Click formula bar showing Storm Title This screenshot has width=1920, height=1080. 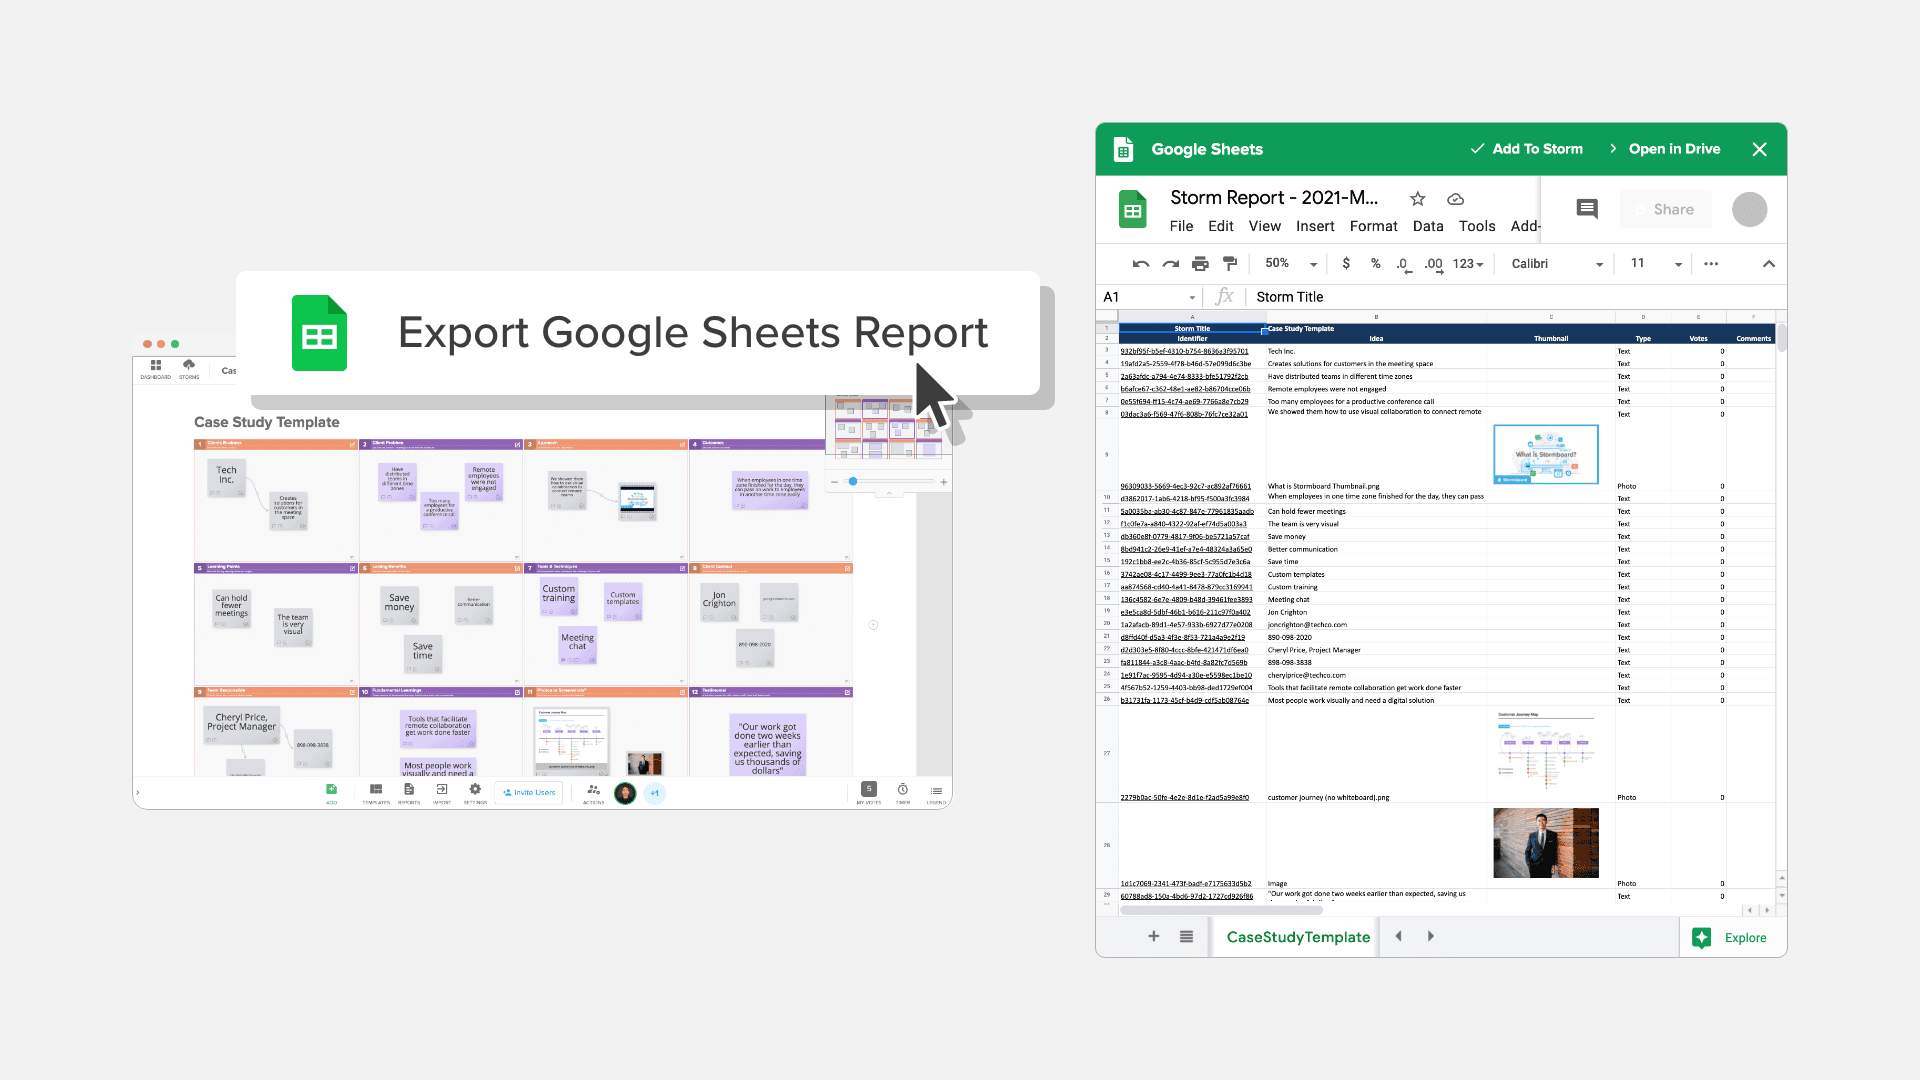1515,297
